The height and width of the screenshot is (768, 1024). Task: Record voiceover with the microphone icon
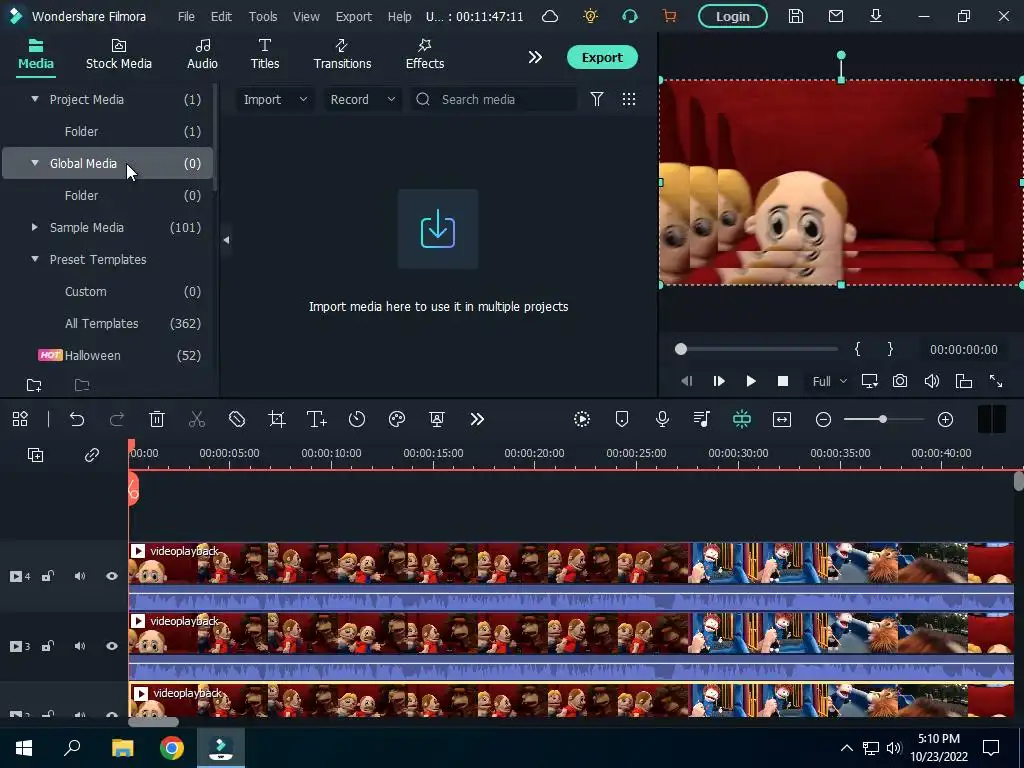(662, 419)
